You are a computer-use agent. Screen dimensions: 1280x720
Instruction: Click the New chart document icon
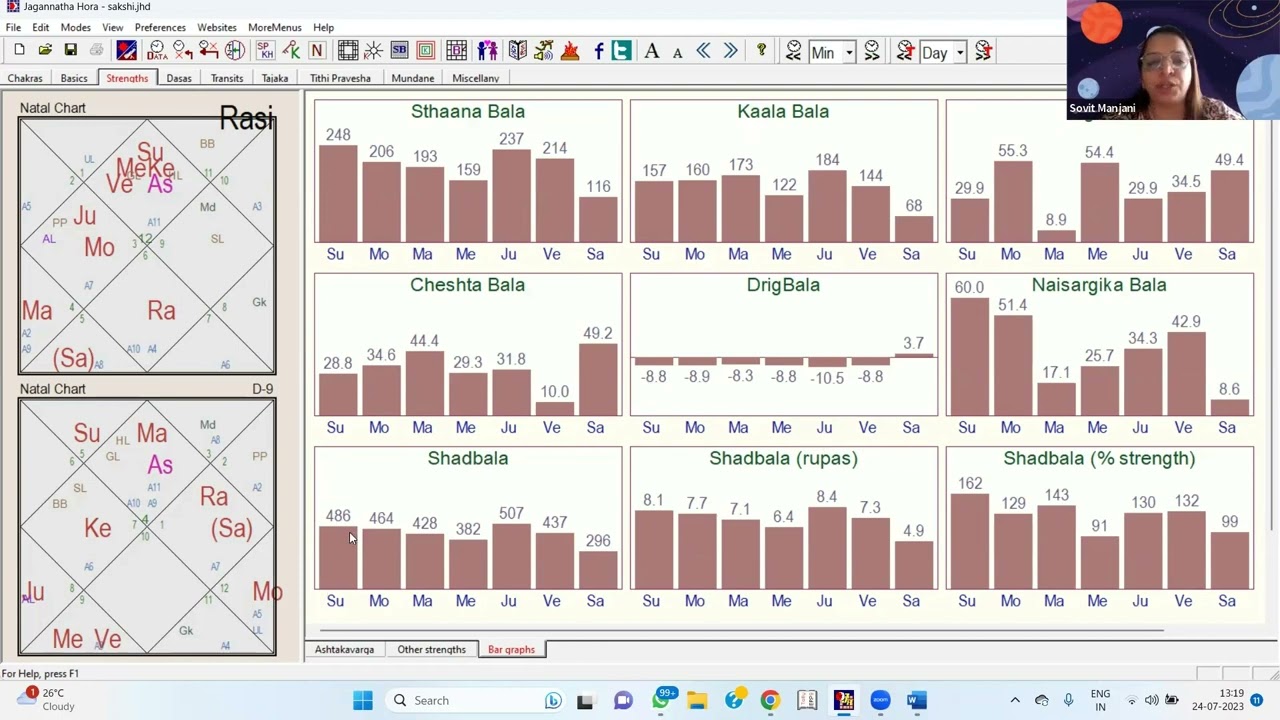19,51
